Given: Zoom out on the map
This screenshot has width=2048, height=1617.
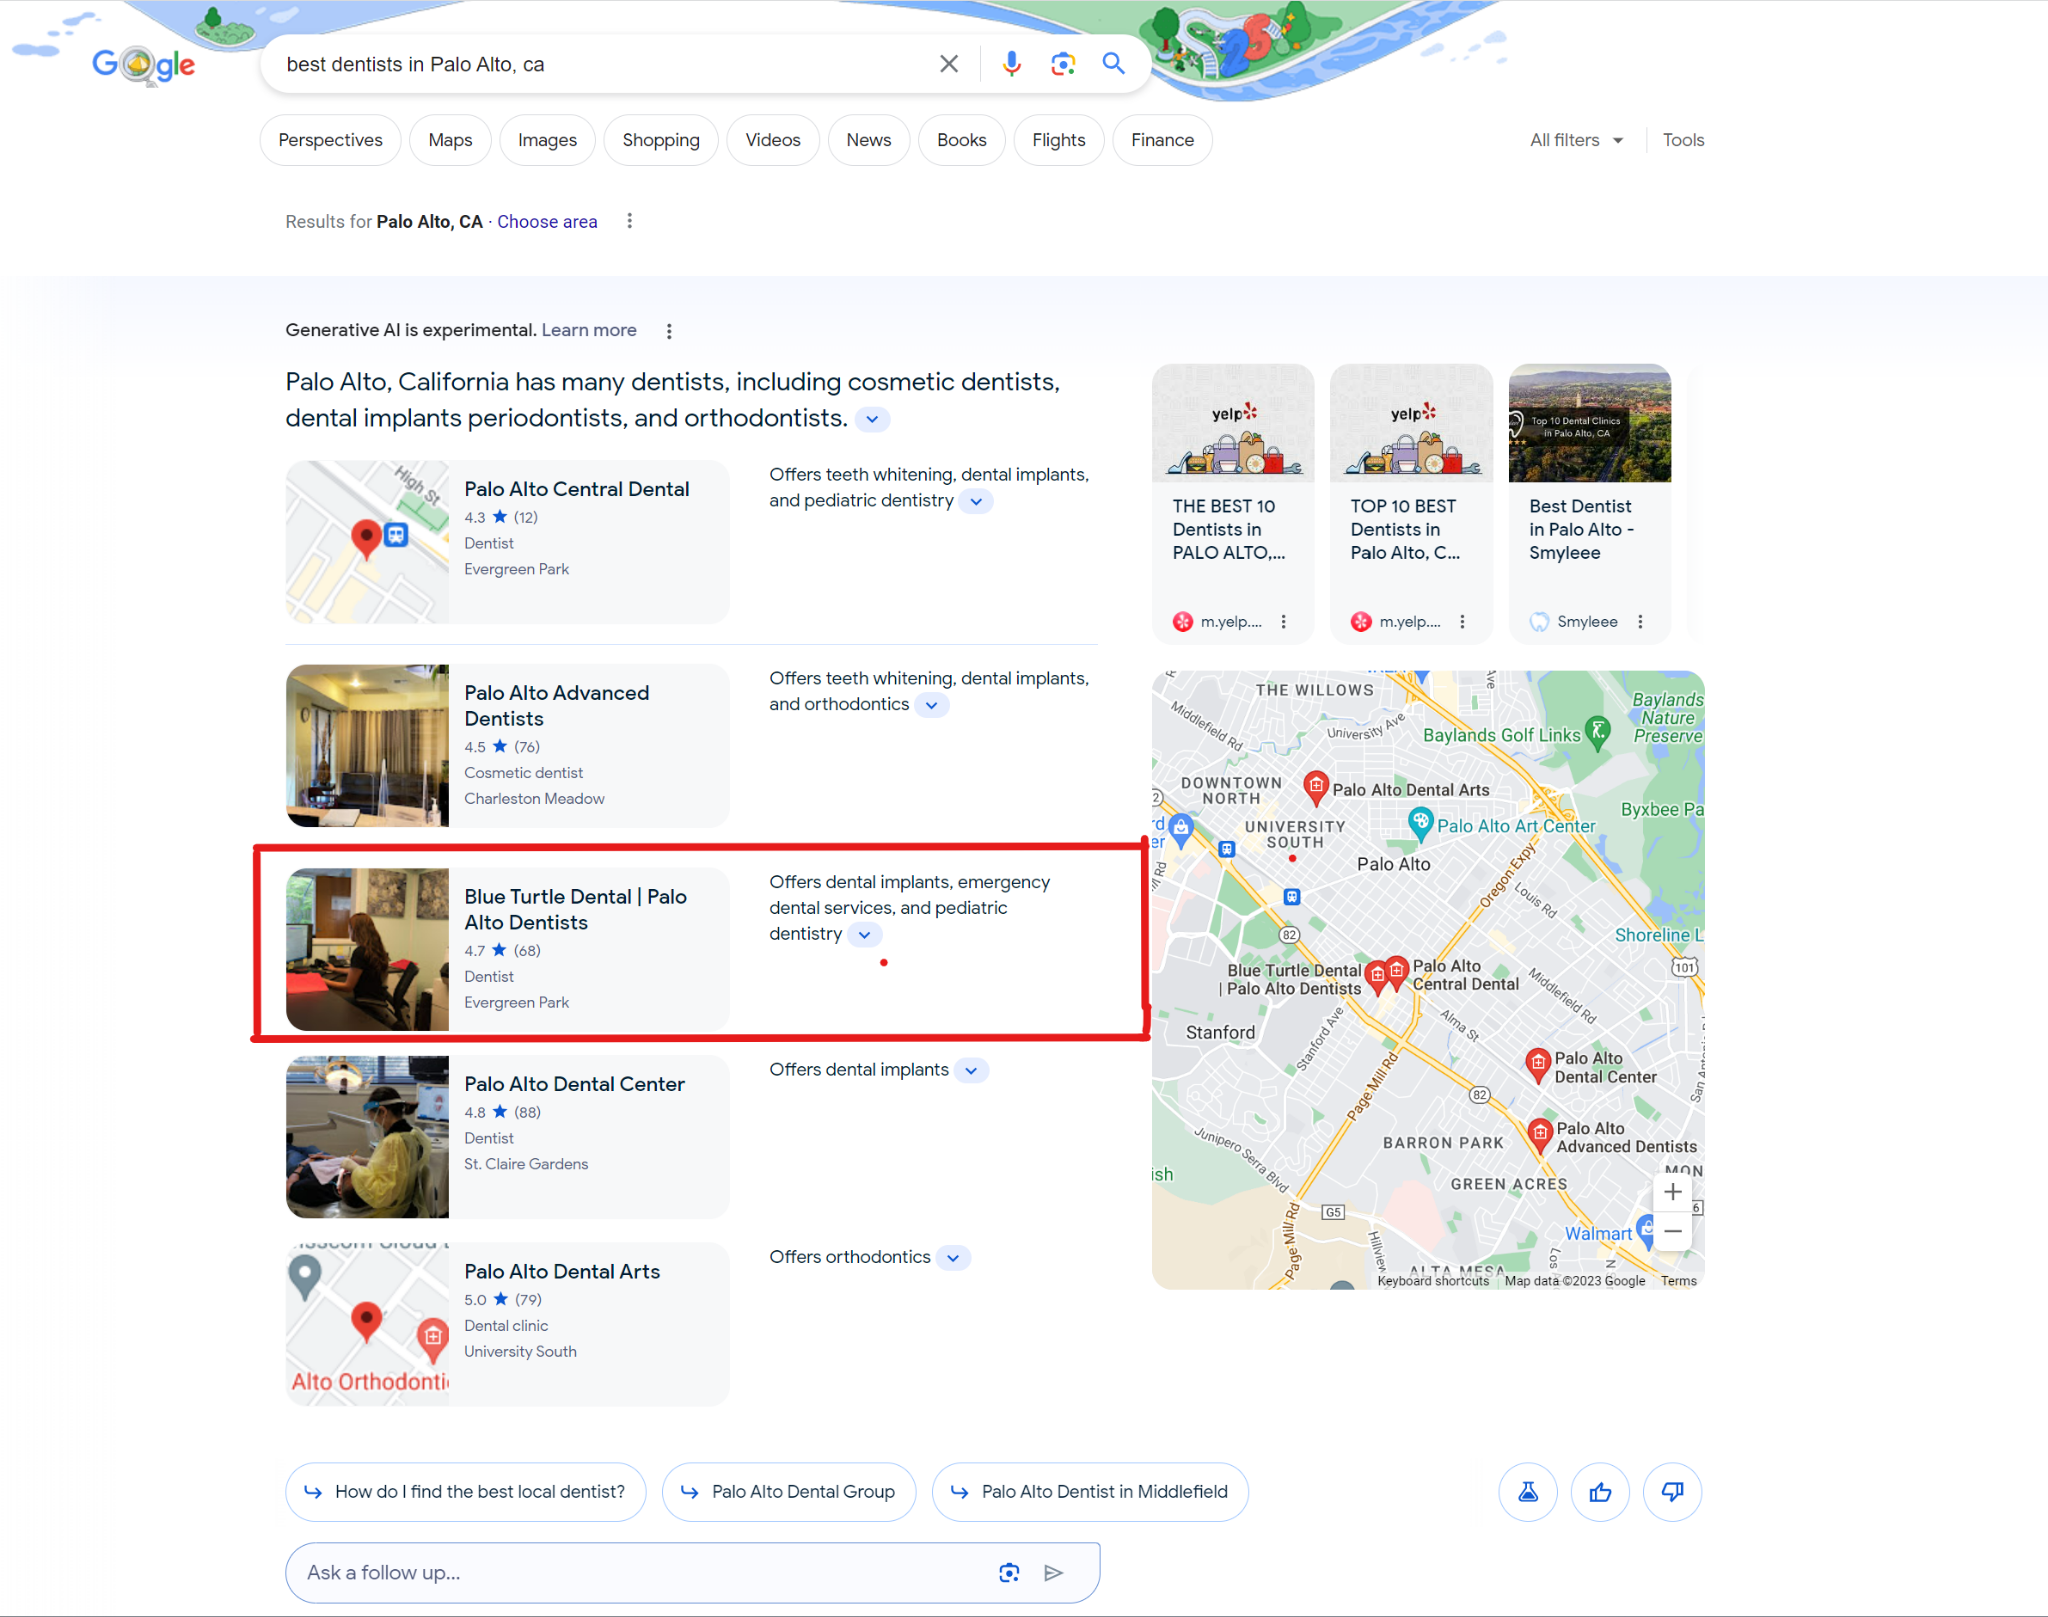Looking at the screenshot, I should tap(1673, 1231).
